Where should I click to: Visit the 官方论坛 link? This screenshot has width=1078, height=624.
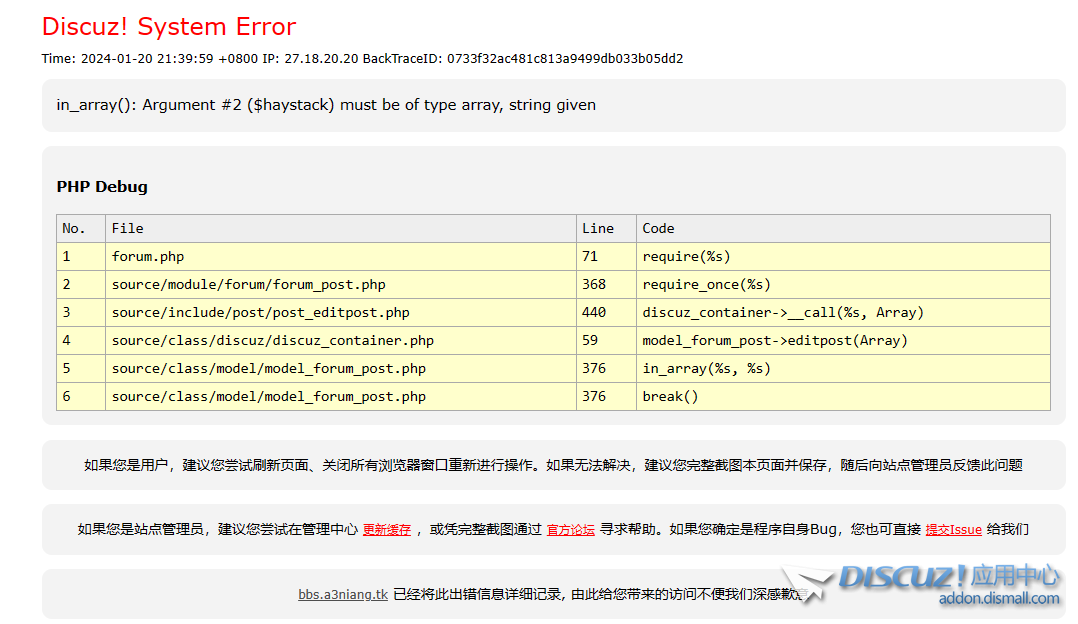click(570, 529)
